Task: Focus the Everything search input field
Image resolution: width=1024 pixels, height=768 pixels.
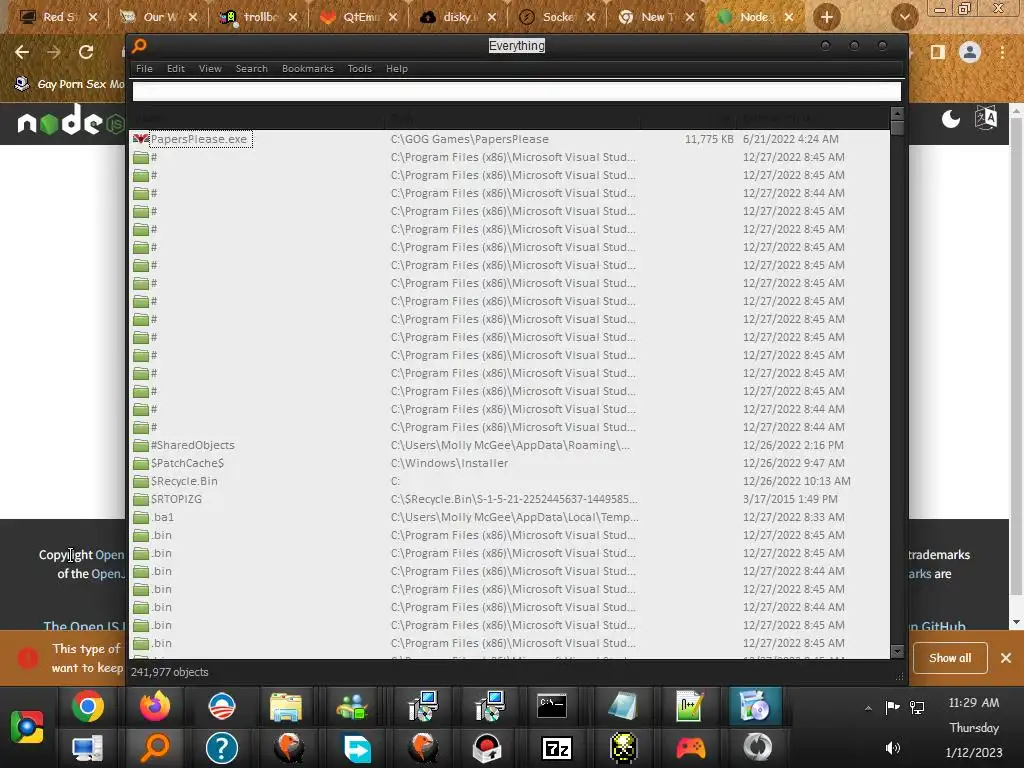Action: point(517,91)
